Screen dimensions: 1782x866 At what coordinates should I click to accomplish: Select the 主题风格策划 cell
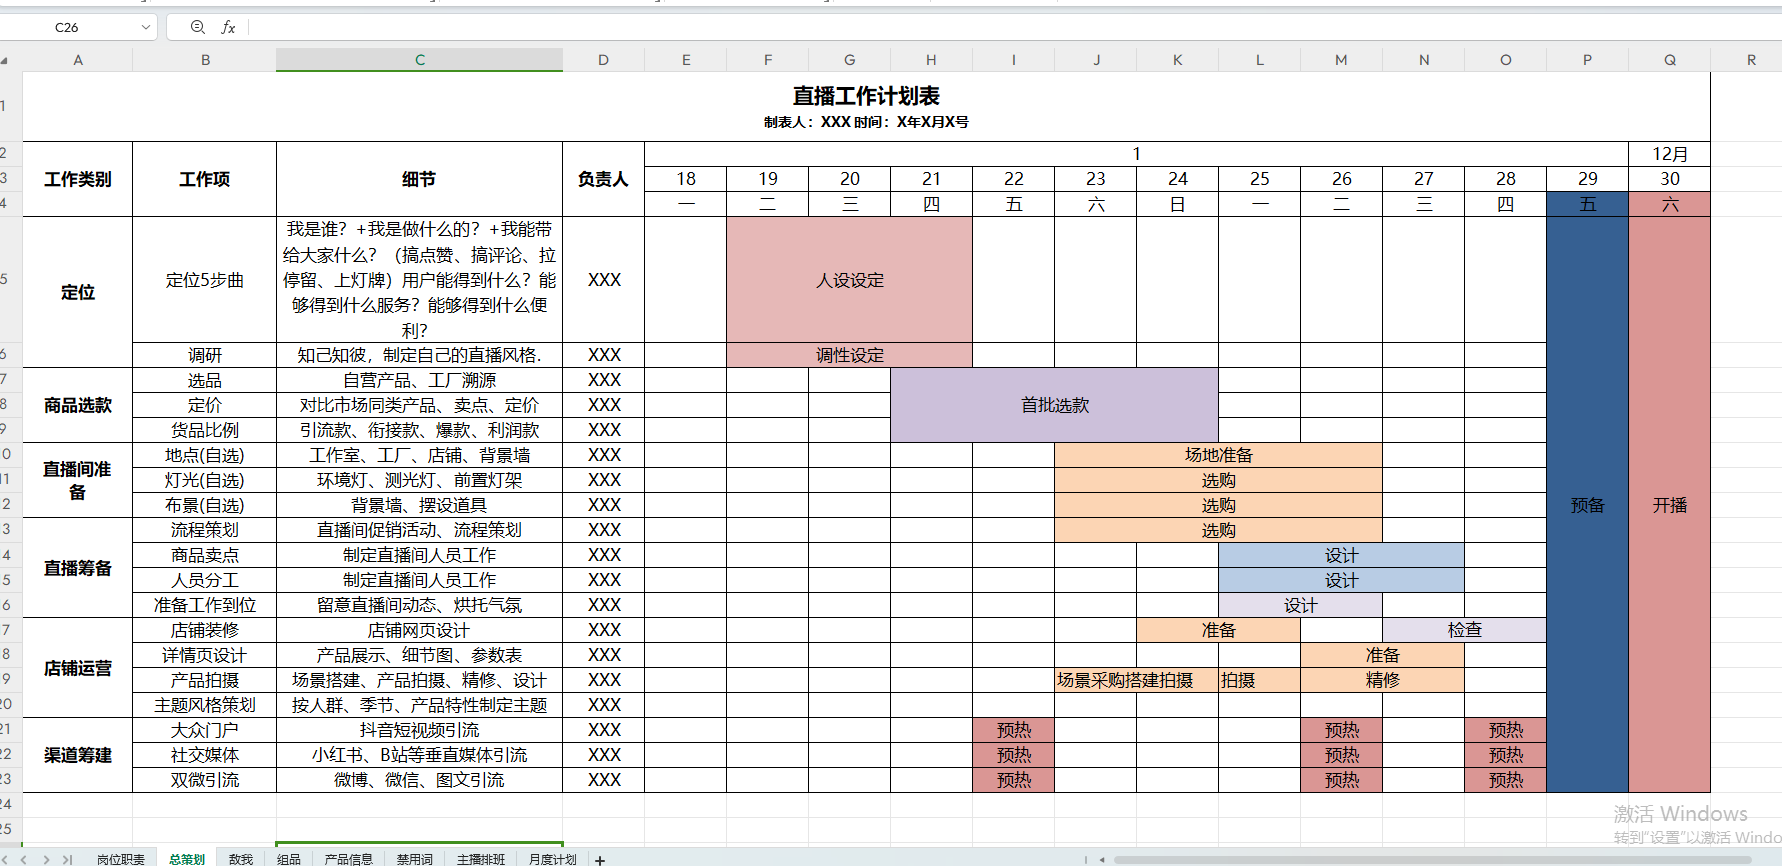tap(205, 705)
